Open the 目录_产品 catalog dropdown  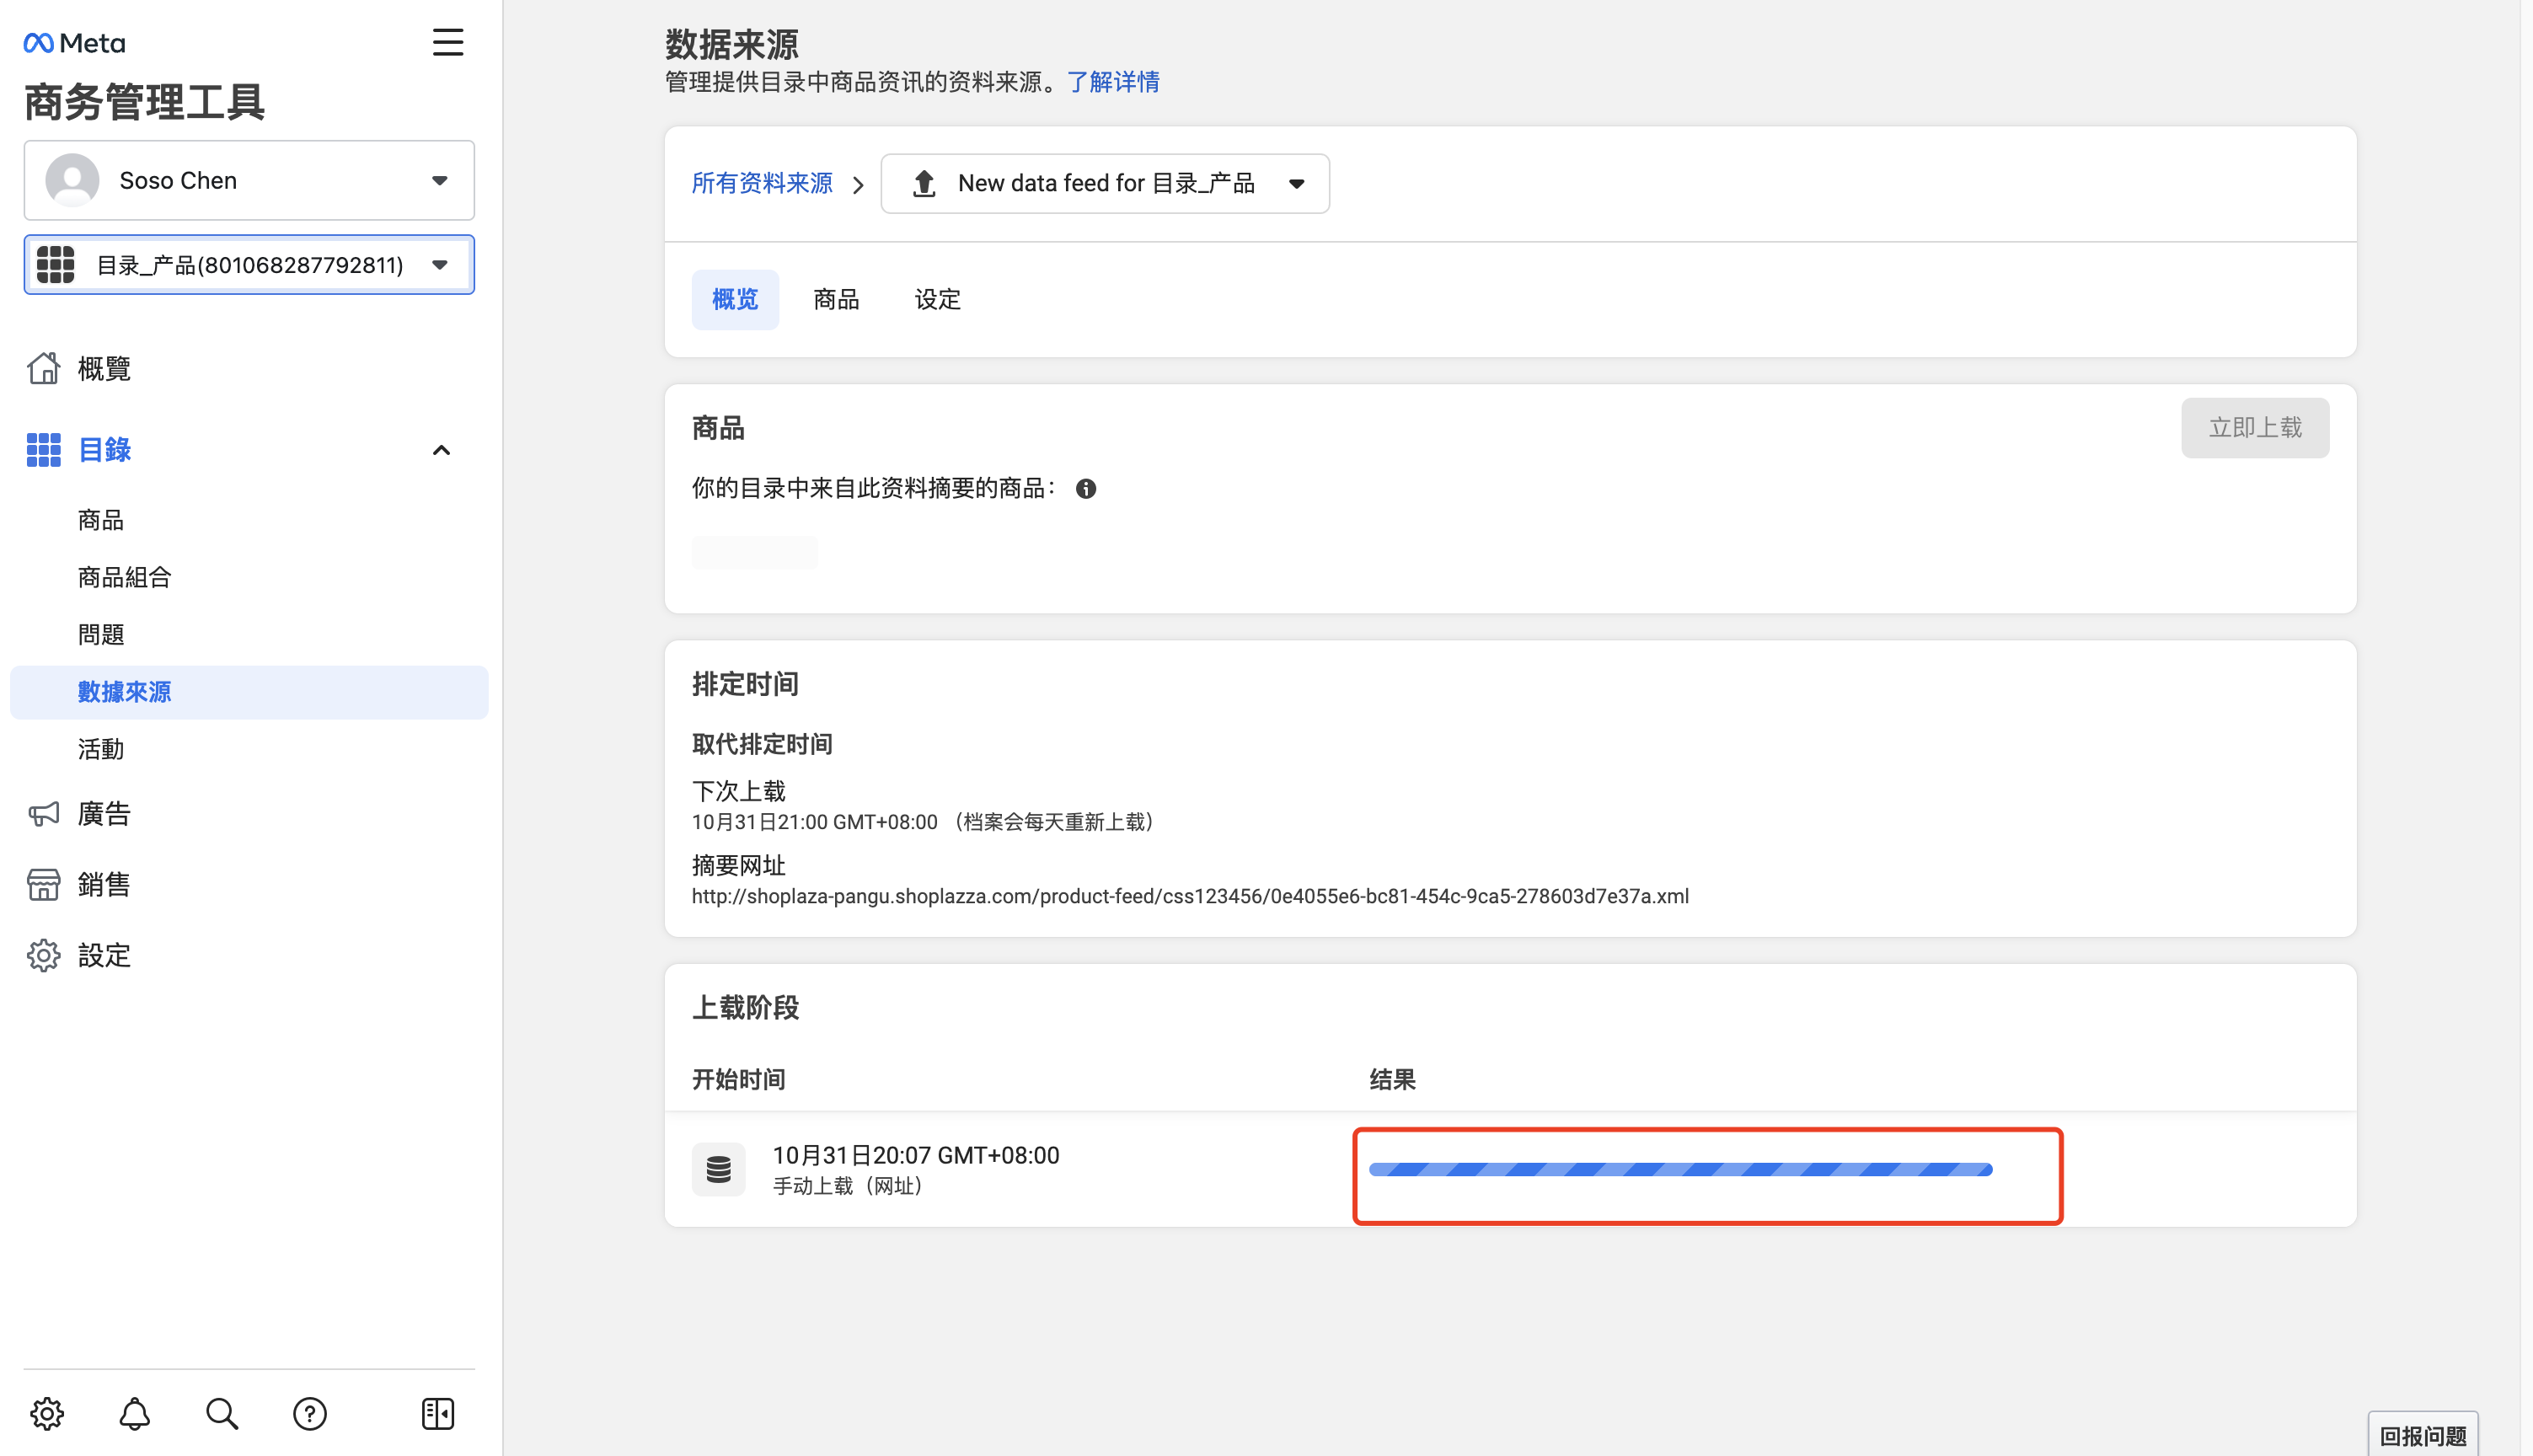click(x=249, y=265)
